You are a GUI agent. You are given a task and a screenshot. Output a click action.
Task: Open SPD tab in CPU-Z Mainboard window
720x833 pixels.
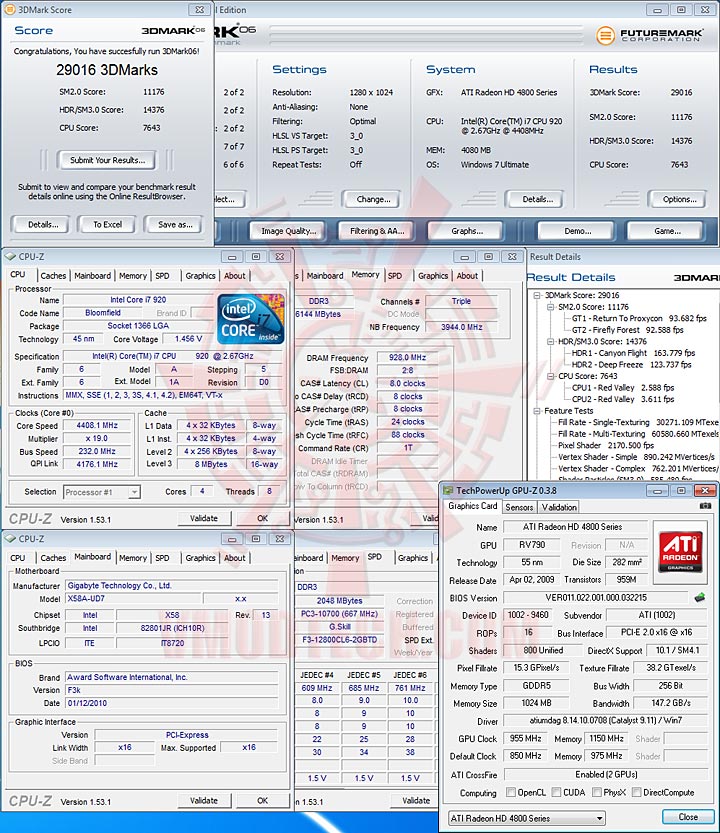tap(162, 558)
